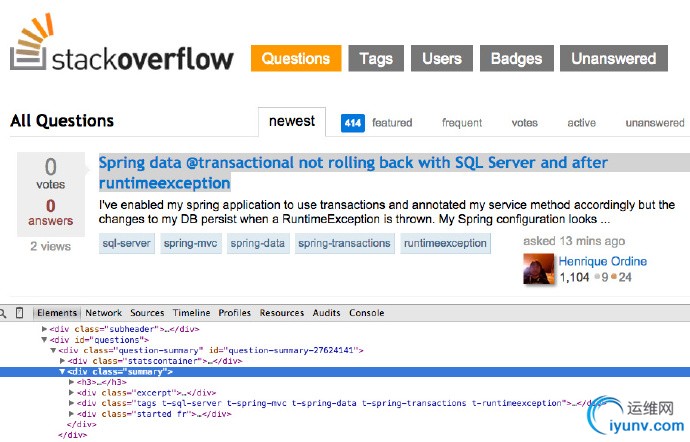Select the active tab

tap(581, 123)
